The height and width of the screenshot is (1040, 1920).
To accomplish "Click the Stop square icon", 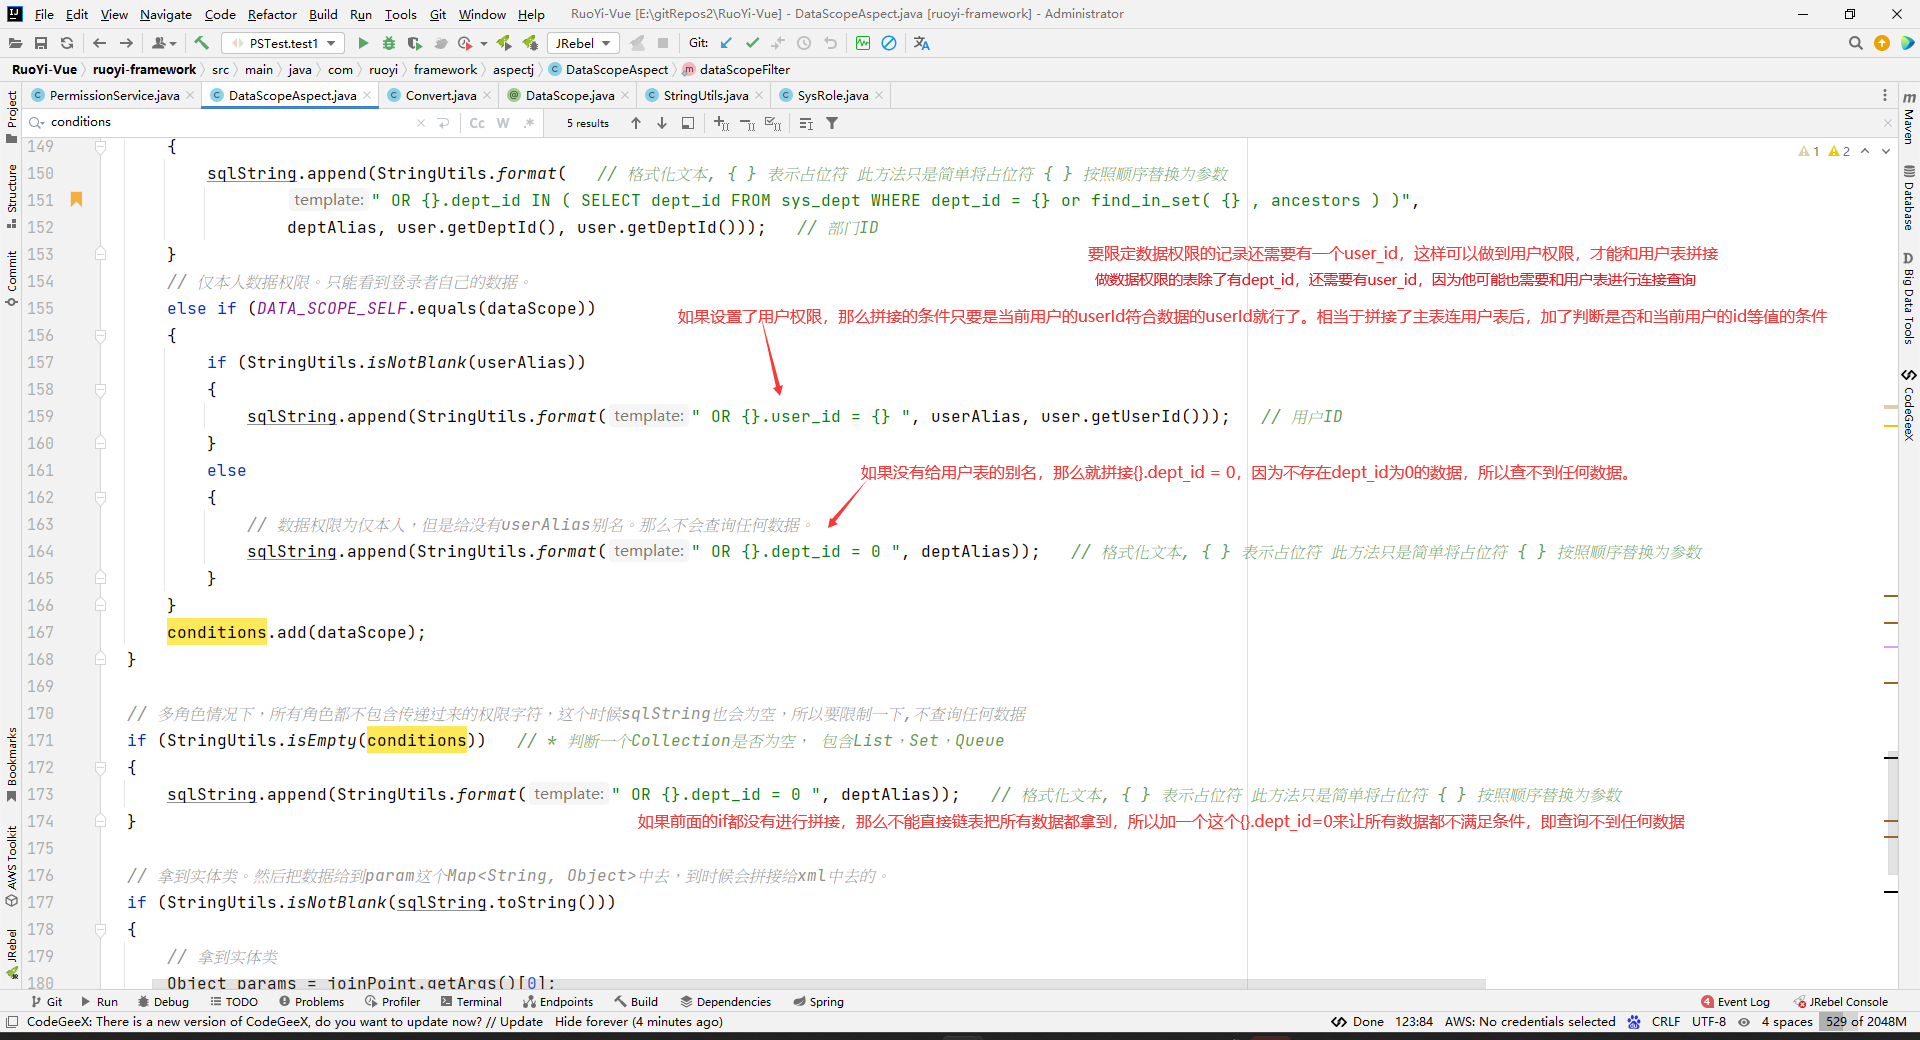I will (x=663, y=43).
